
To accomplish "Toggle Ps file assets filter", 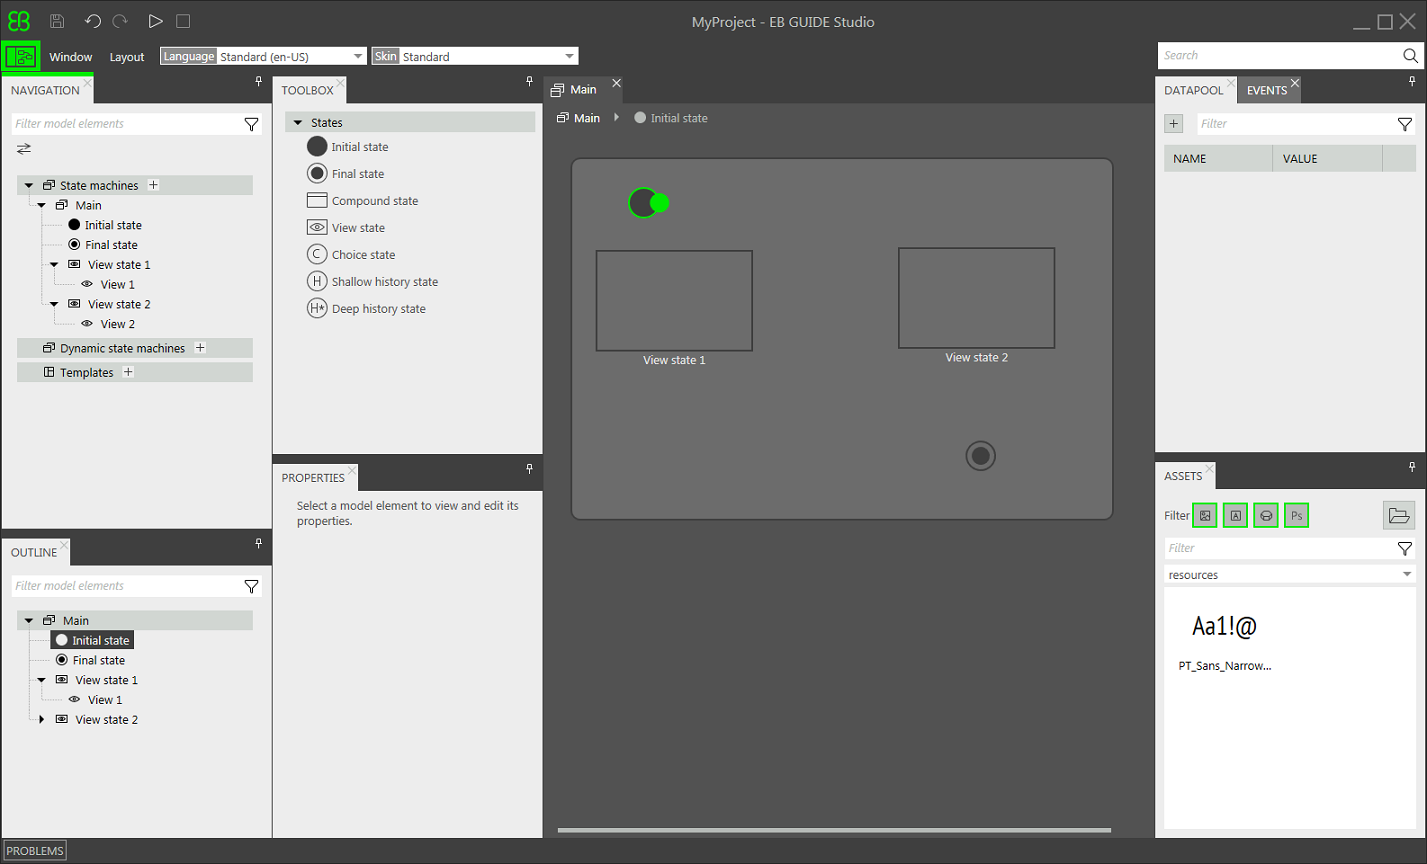I will 1297,516.
